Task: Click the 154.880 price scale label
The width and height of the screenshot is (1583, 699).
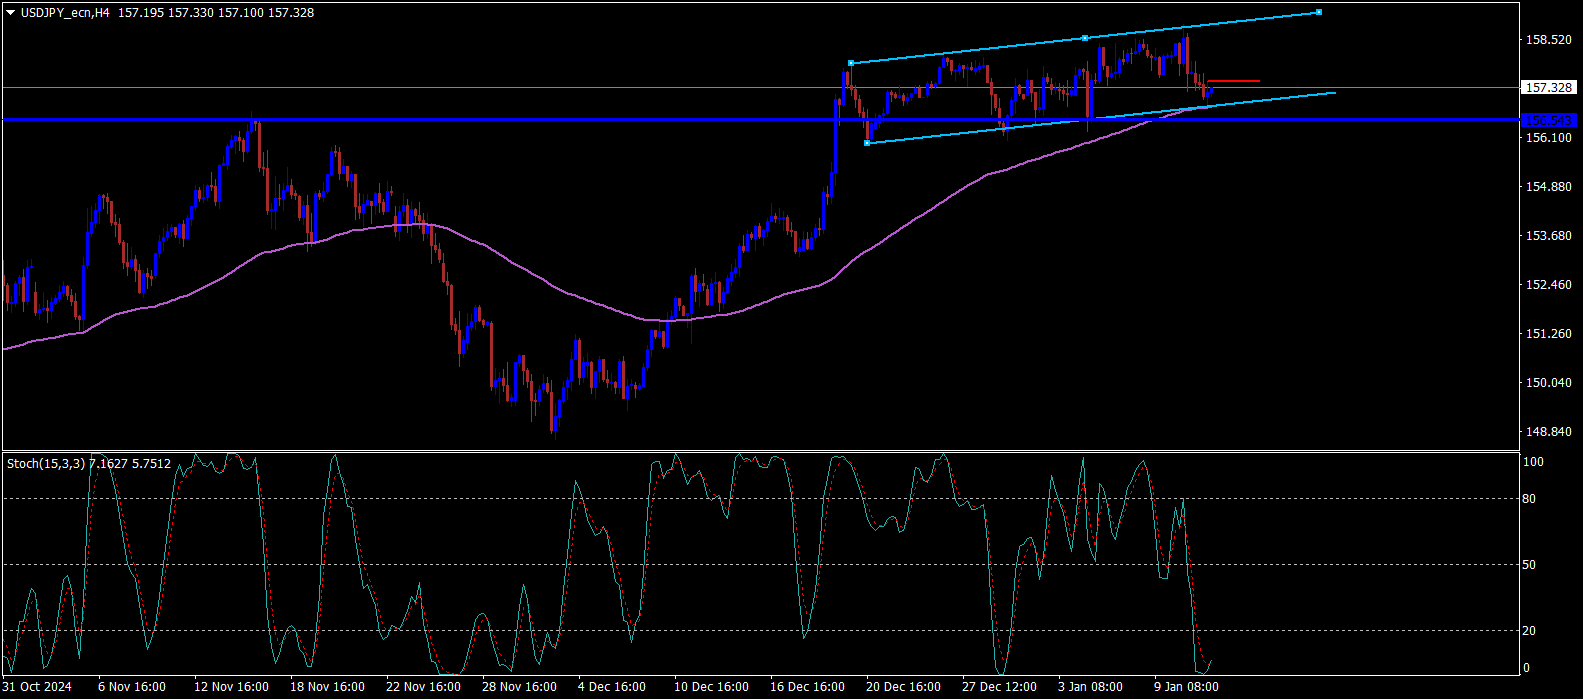Action: [1547, 187]
